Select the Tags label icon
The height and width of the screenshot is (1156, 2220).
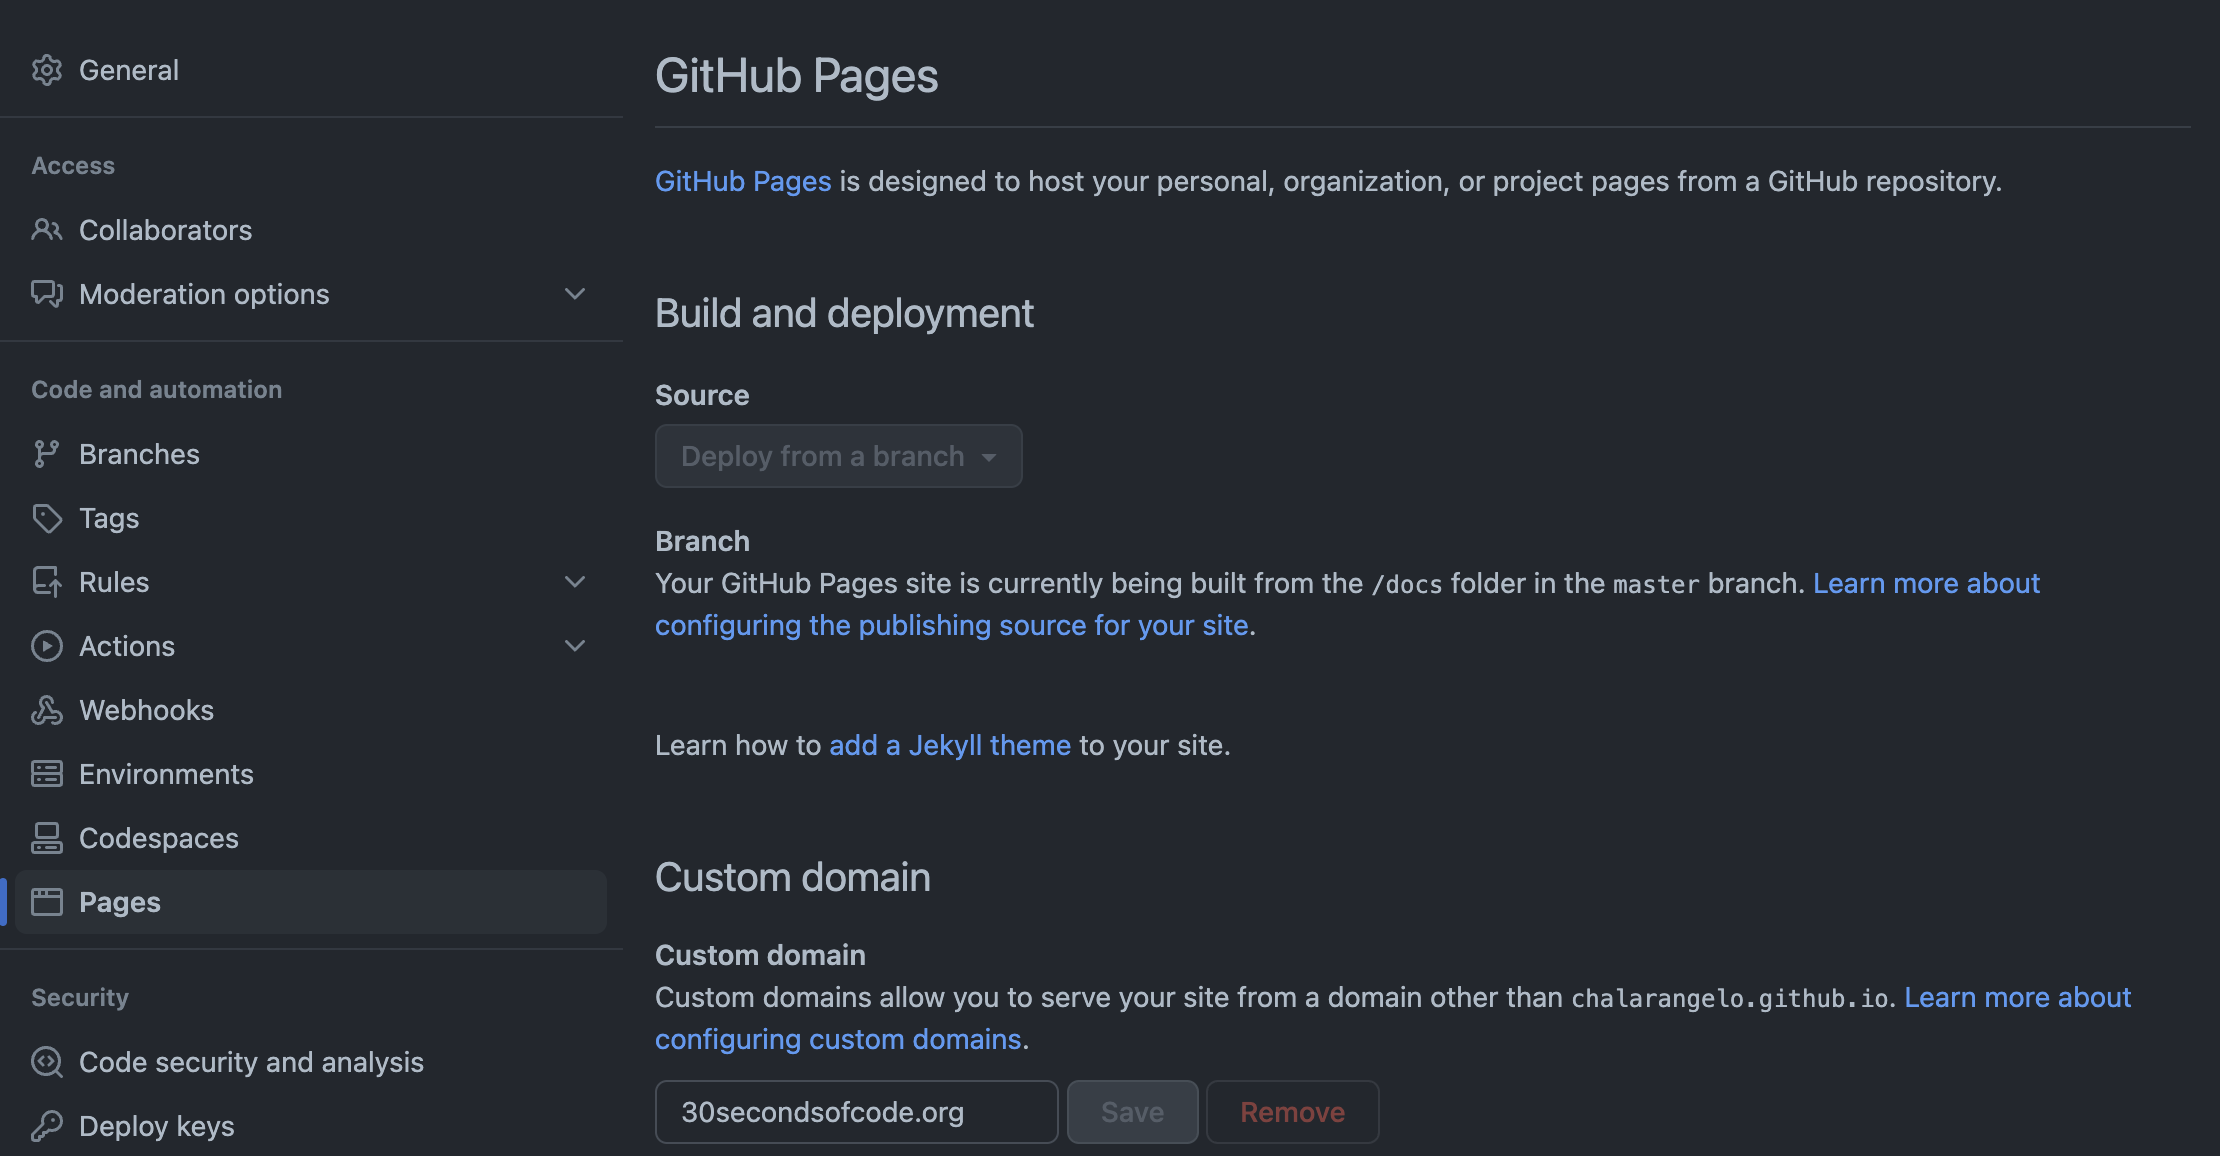click(x=46, y=518)
